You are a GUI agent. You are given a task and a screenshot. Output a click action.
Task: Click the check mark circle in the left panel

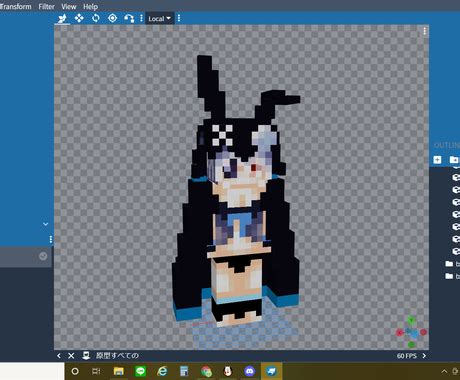[43, 256]
